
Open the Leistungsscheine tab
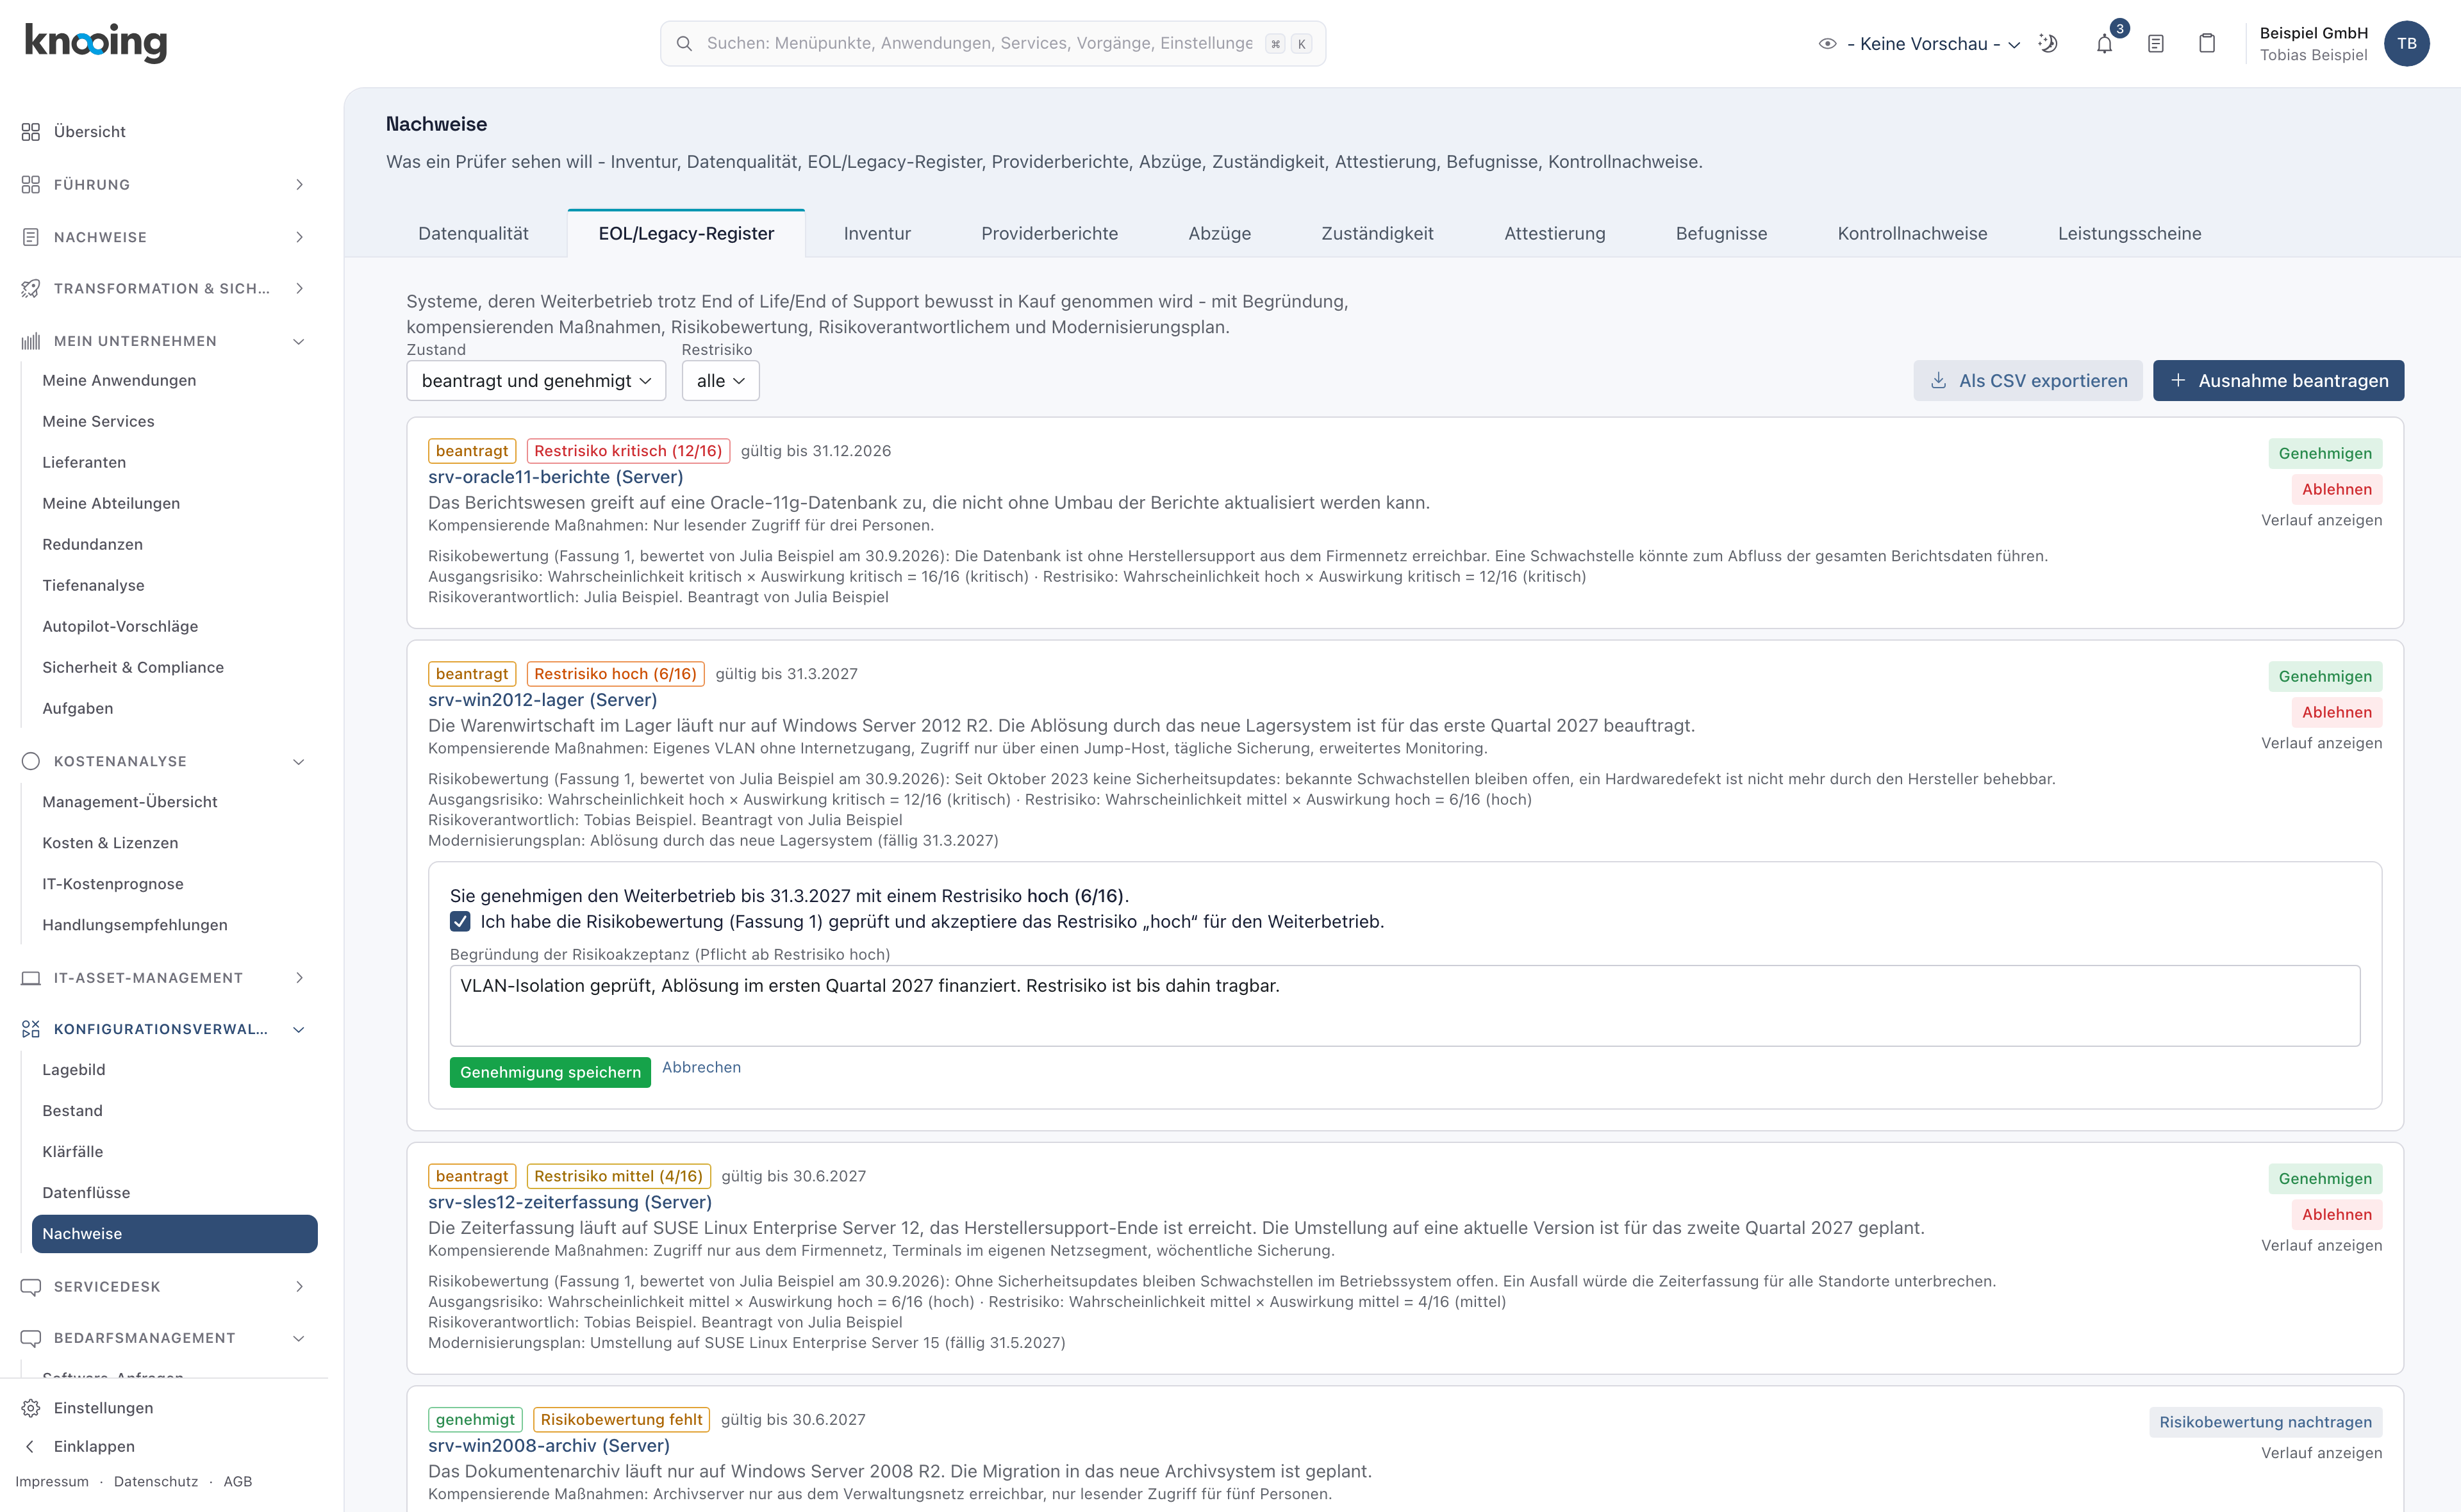pos(2129,234)
